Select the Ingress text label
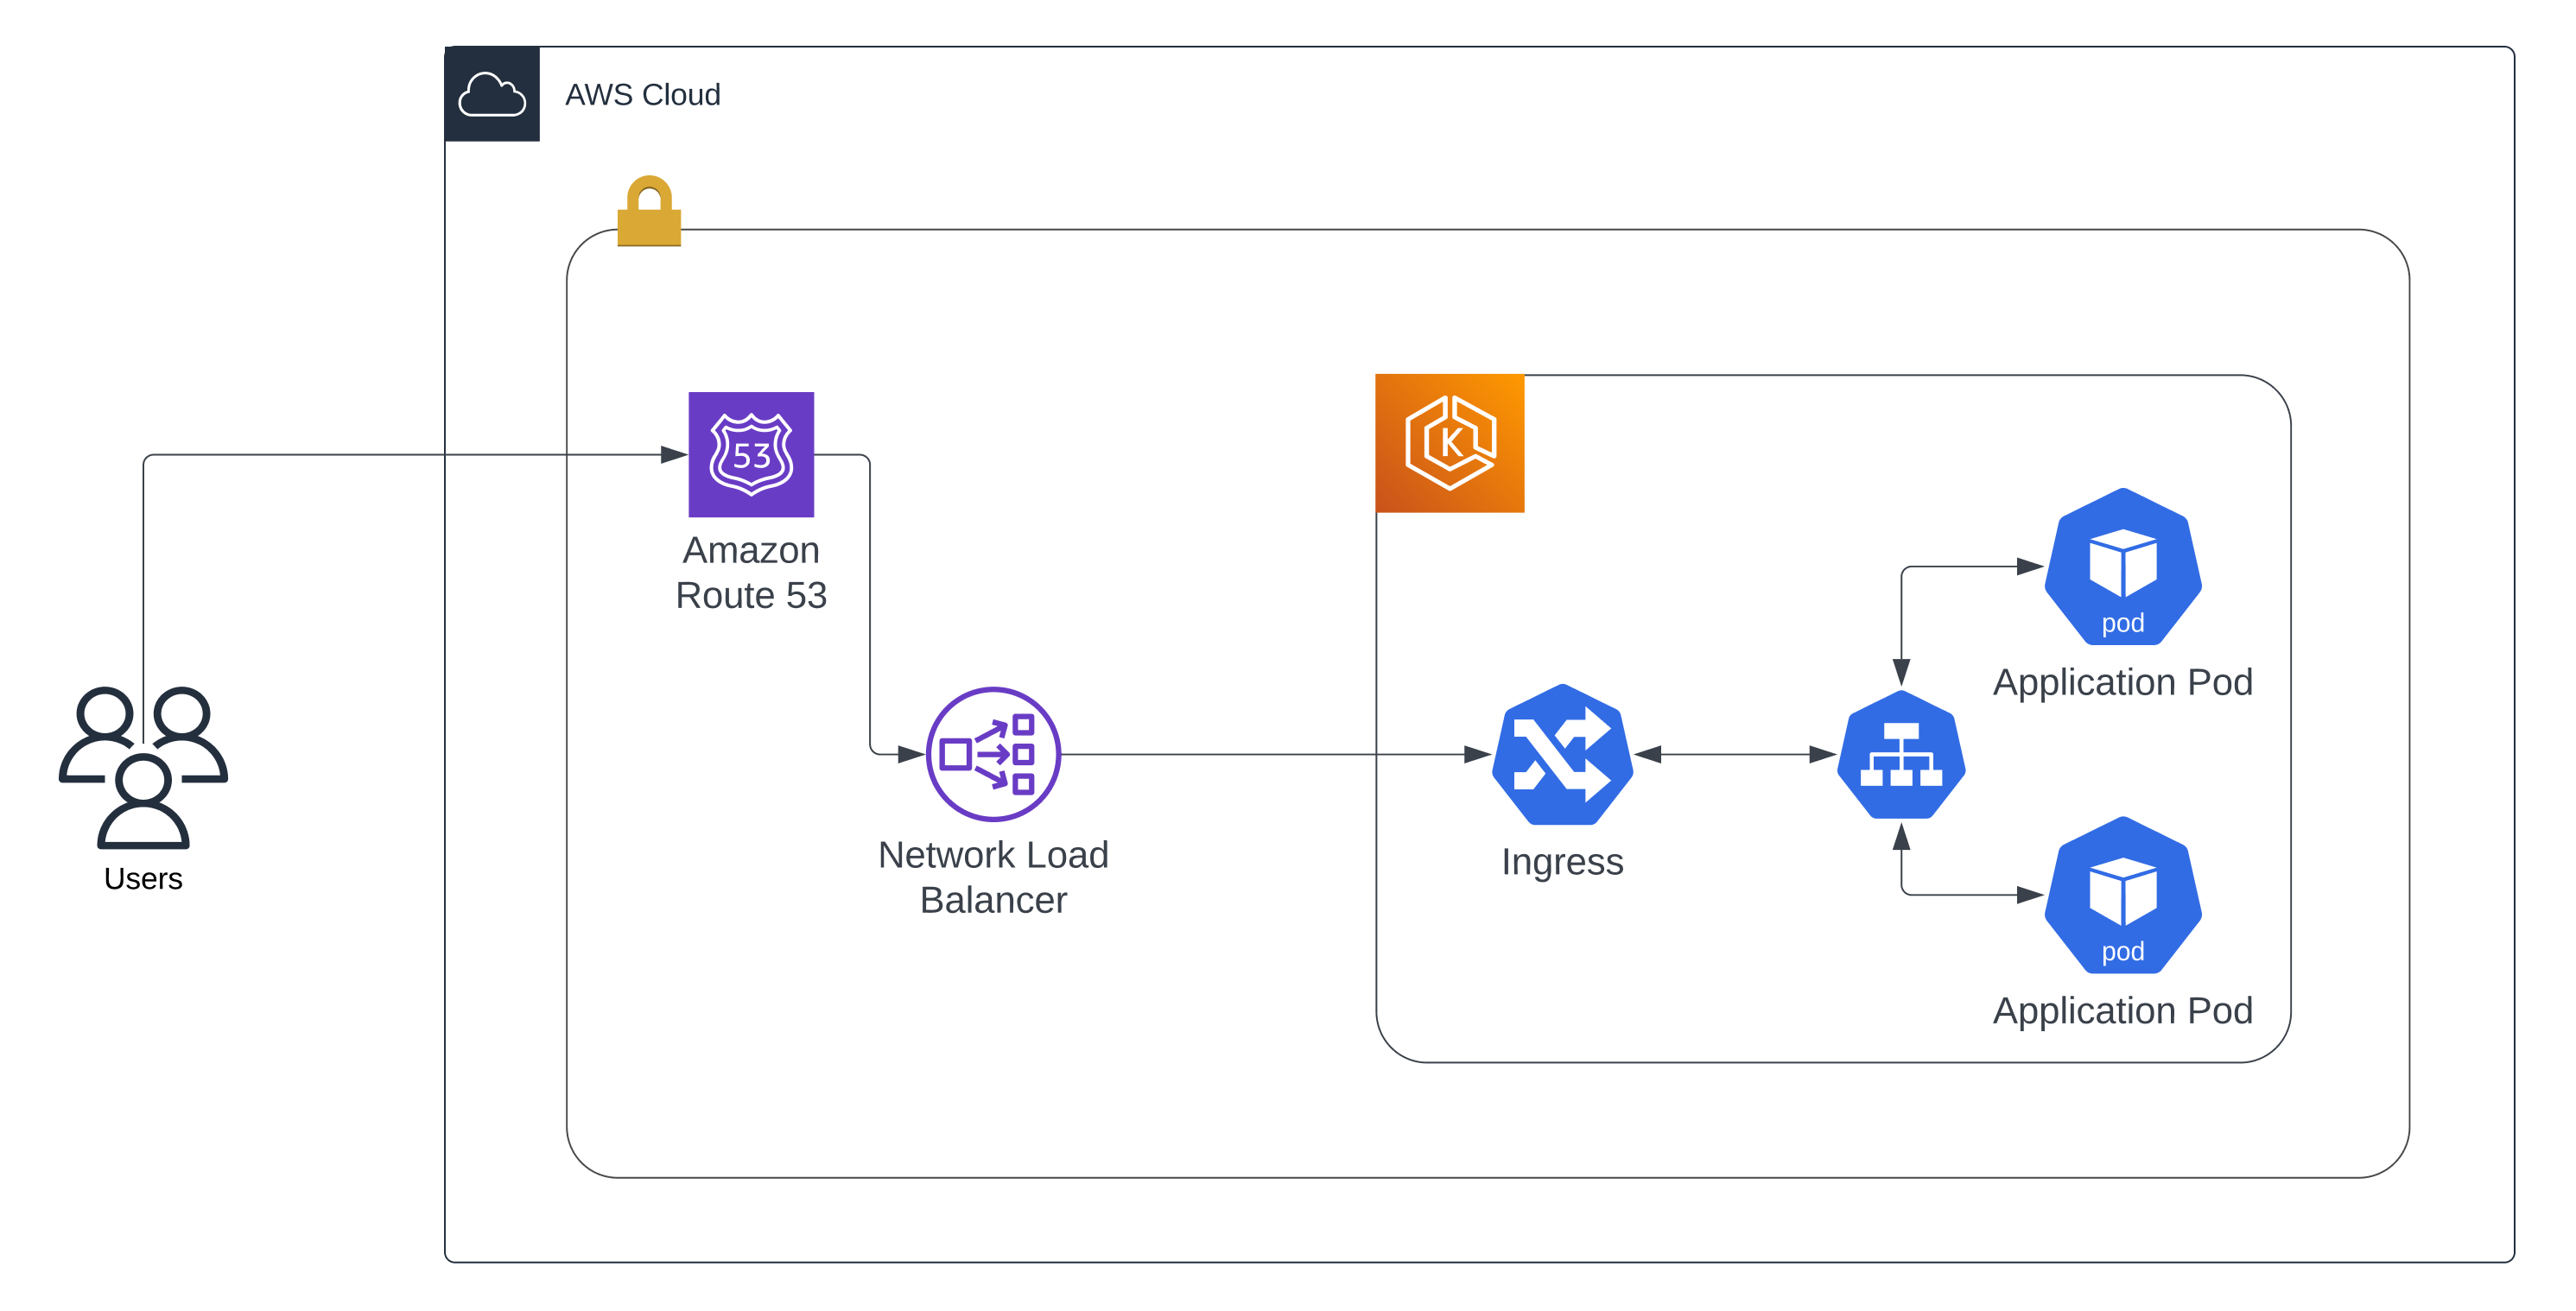This screenshot has width=2576, height=1311. click(x=1562, y=861)
